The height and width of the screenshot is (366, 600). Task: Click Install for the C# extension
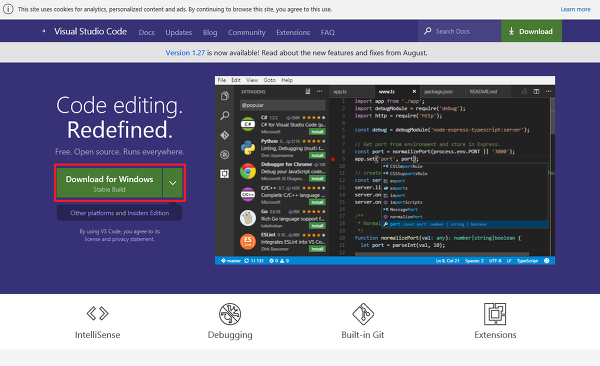point(317,132)
